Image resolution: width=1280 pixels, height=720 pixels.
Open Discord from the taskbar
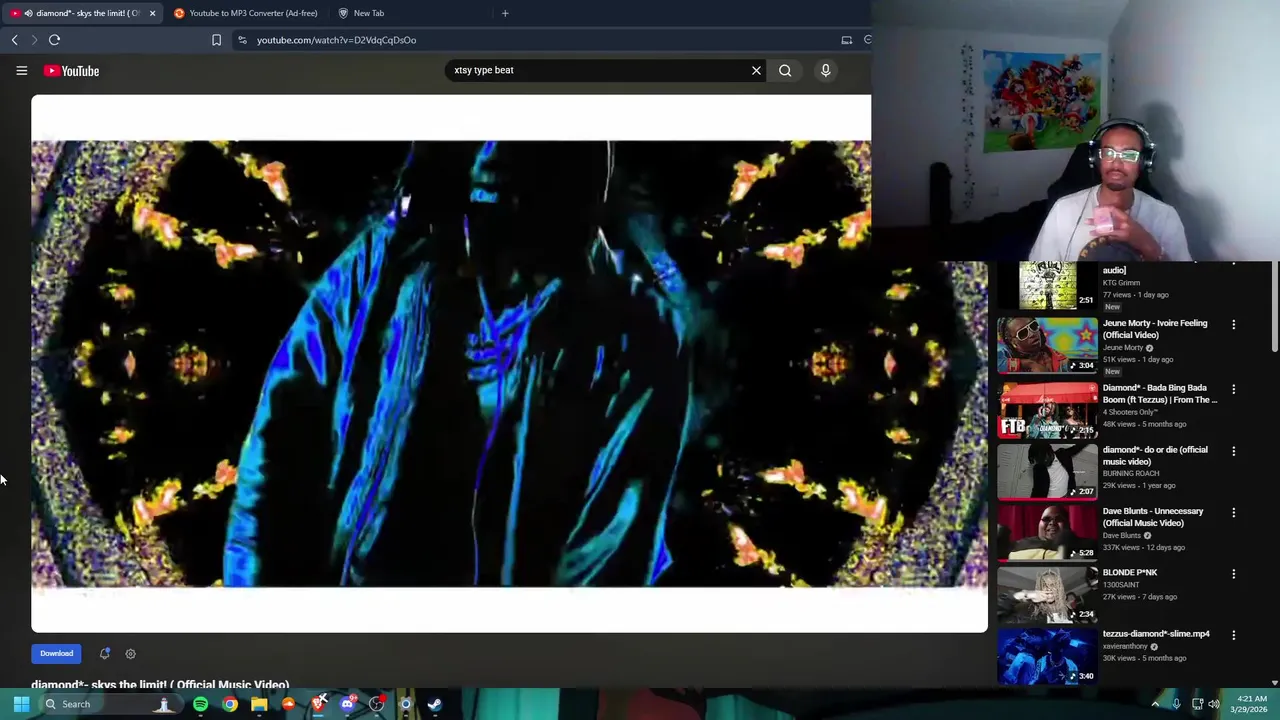347,704
